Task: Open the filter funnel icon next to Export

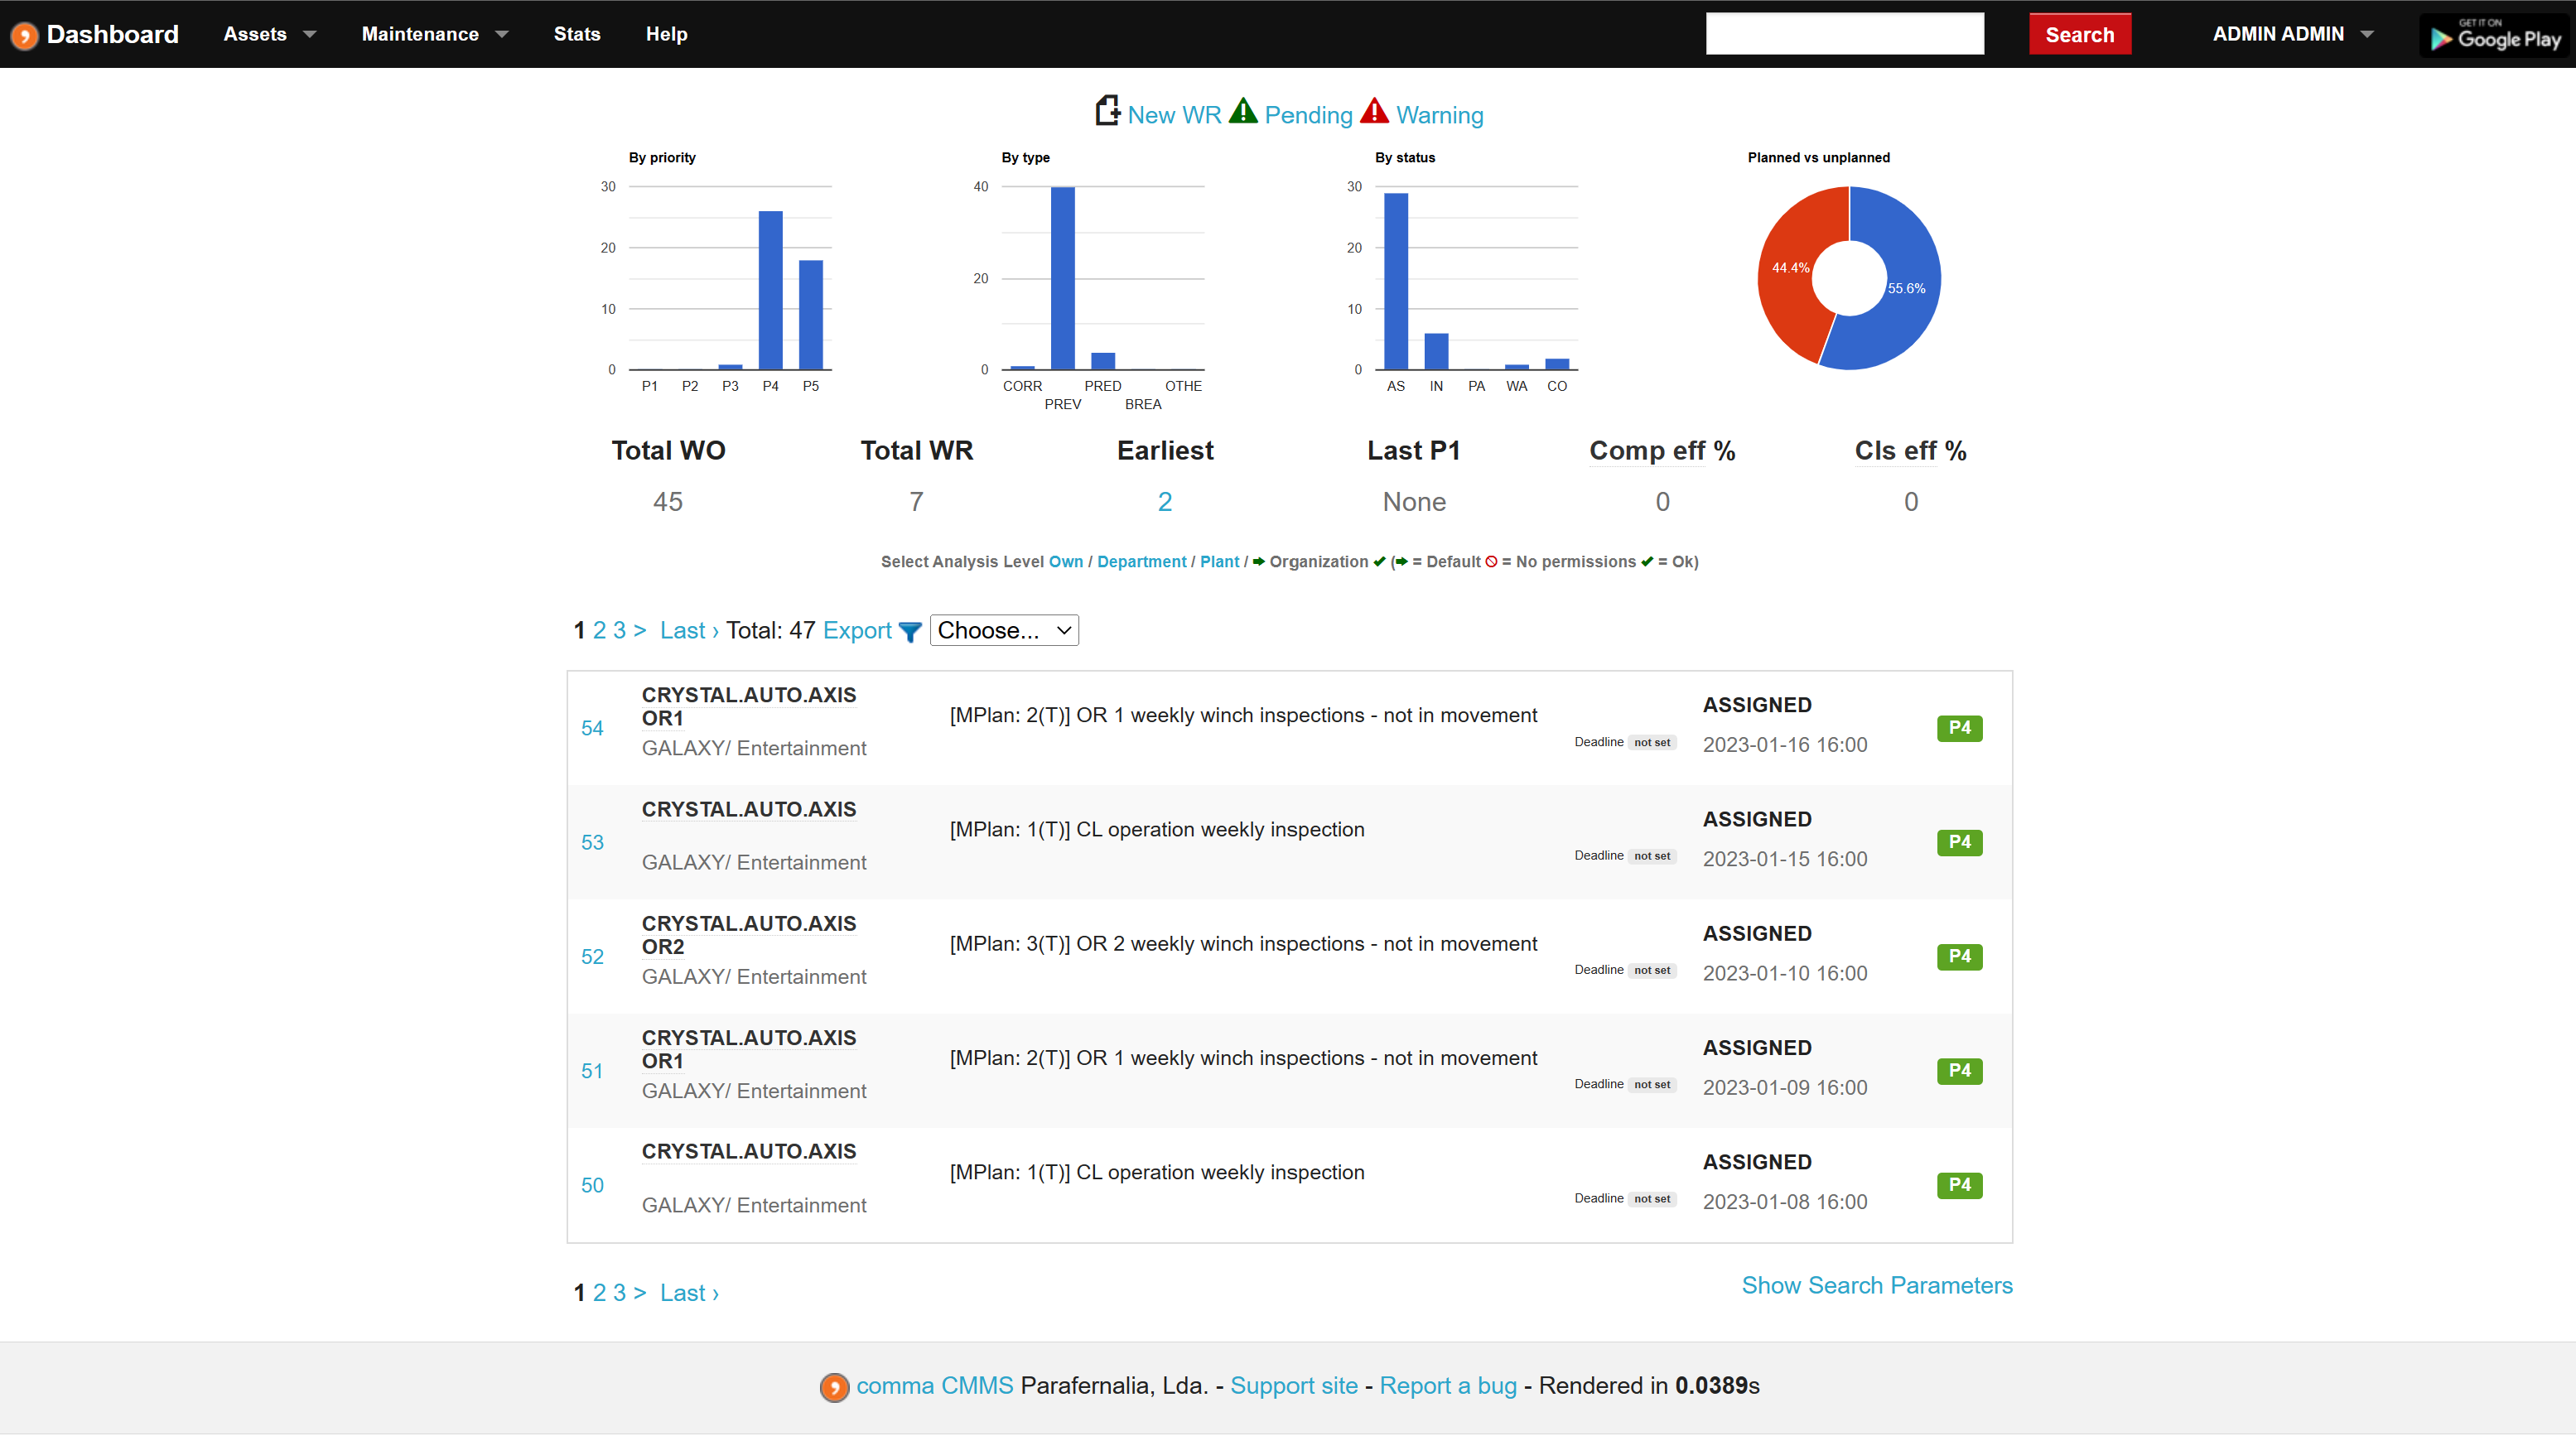Action: click(x=910, y=632)
